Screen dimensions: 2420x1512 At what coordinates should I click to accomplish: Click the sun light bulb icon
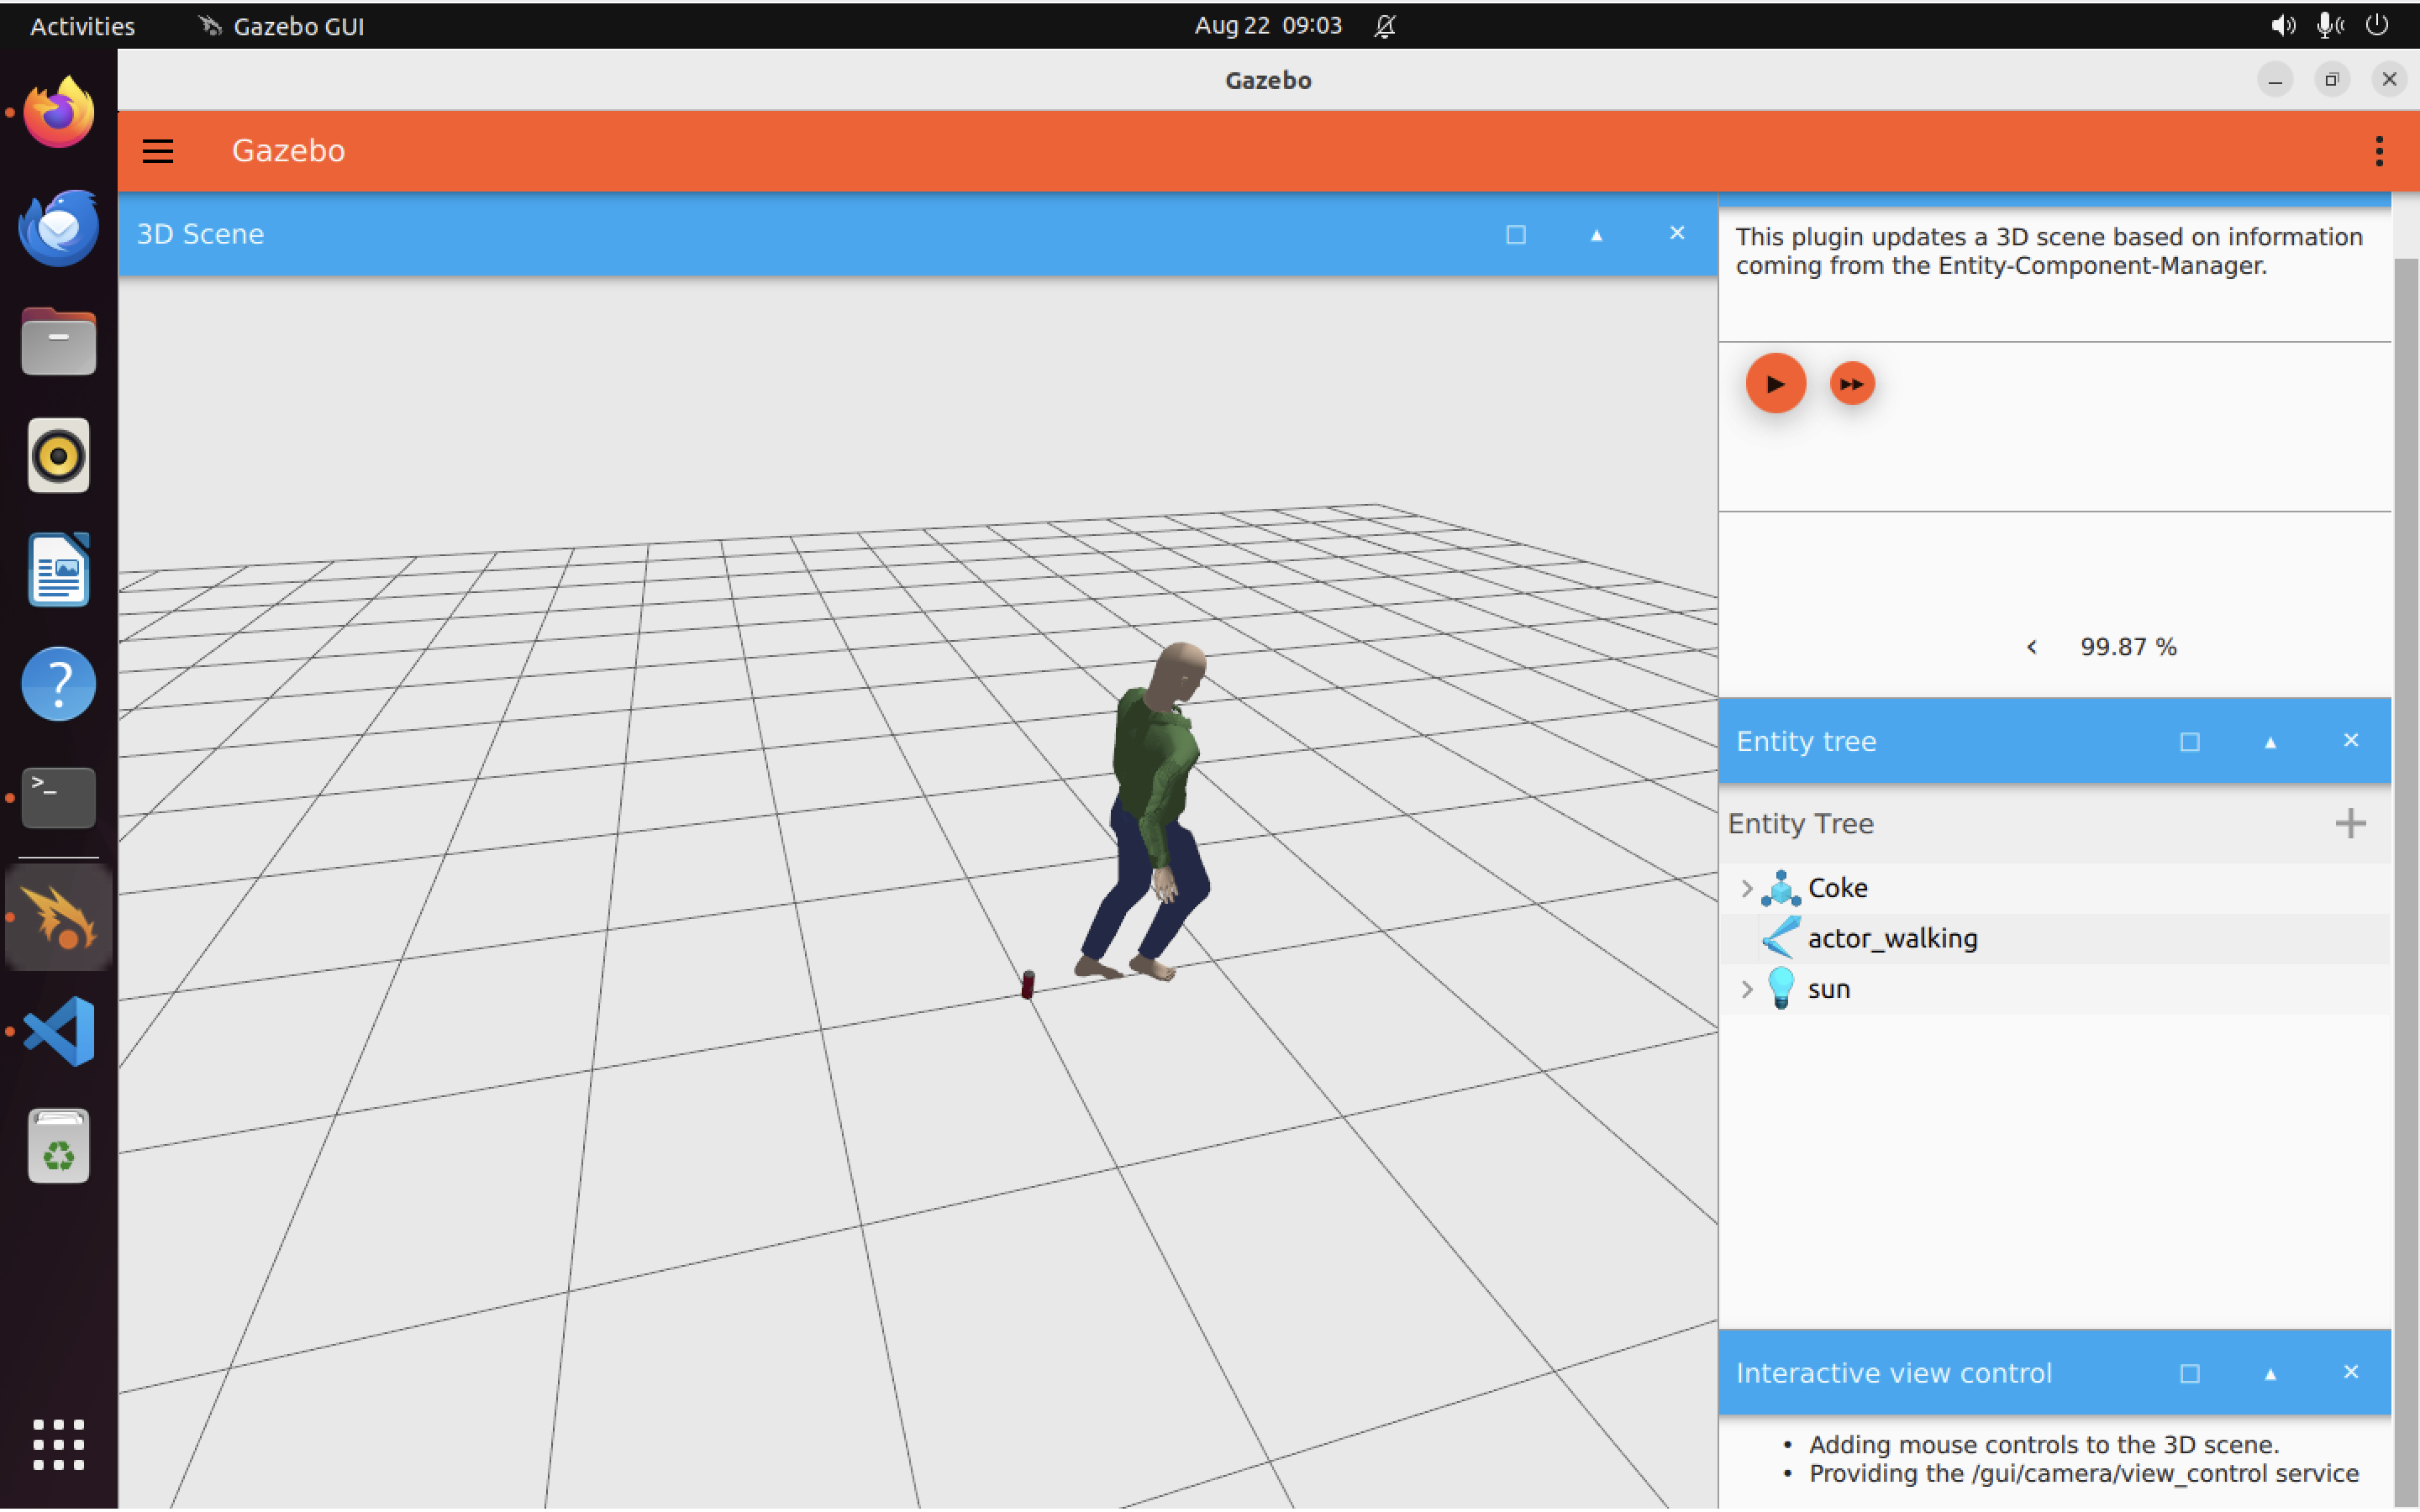pos(1780,988)
